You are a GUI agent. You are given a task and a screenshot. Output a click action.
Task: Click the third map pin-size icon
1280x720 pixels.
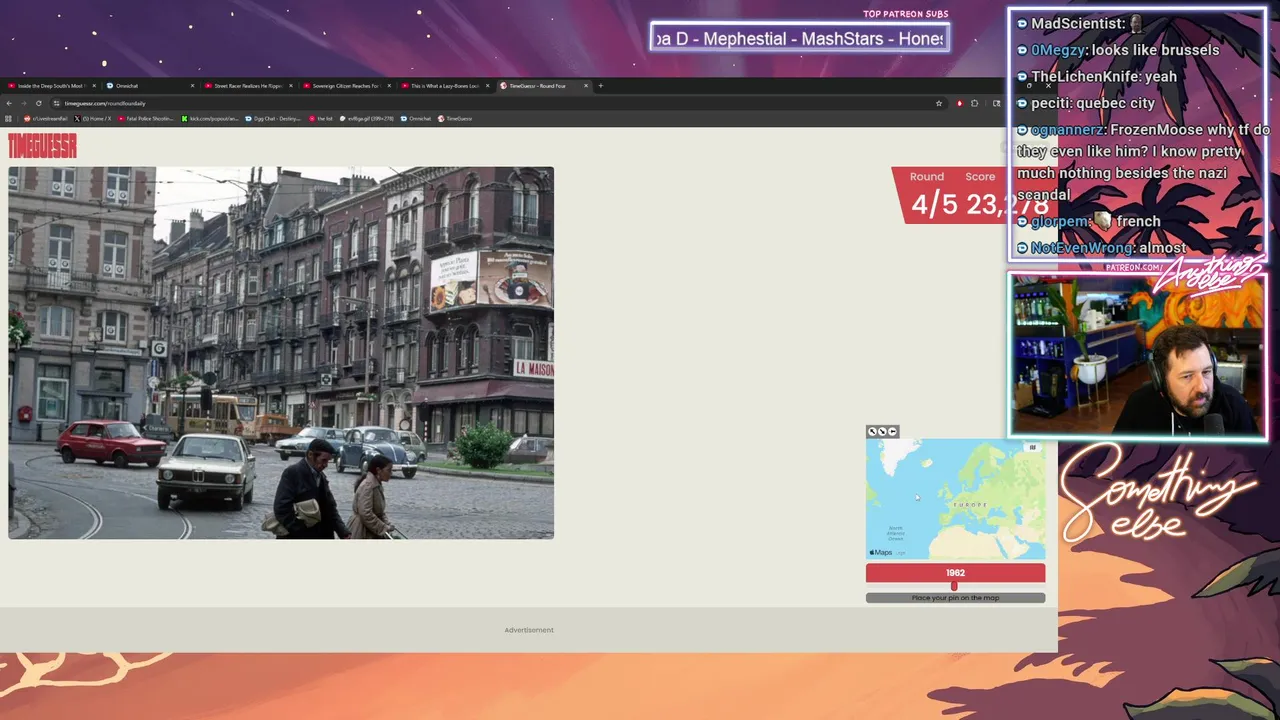coord(892,432)
